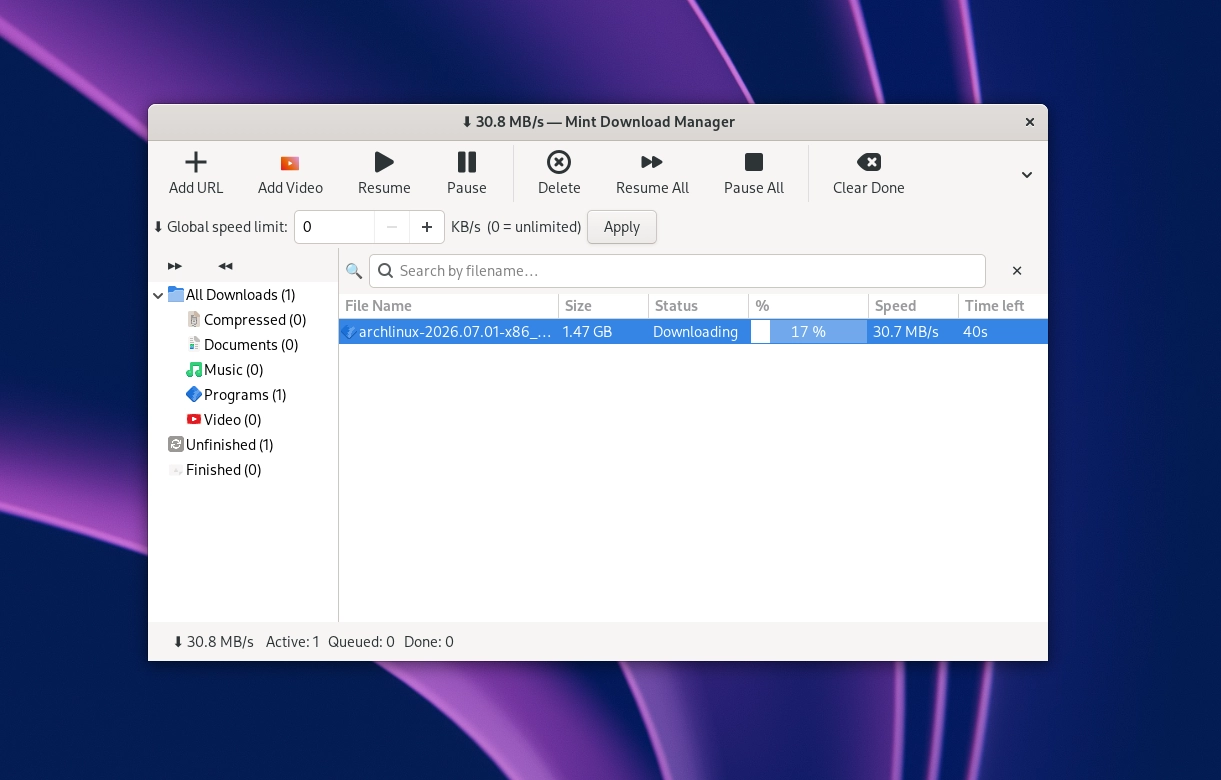Select the archlinux-2026.07.01 download row
This screenshot has height=780, width=1221.
tap(693, 332)
